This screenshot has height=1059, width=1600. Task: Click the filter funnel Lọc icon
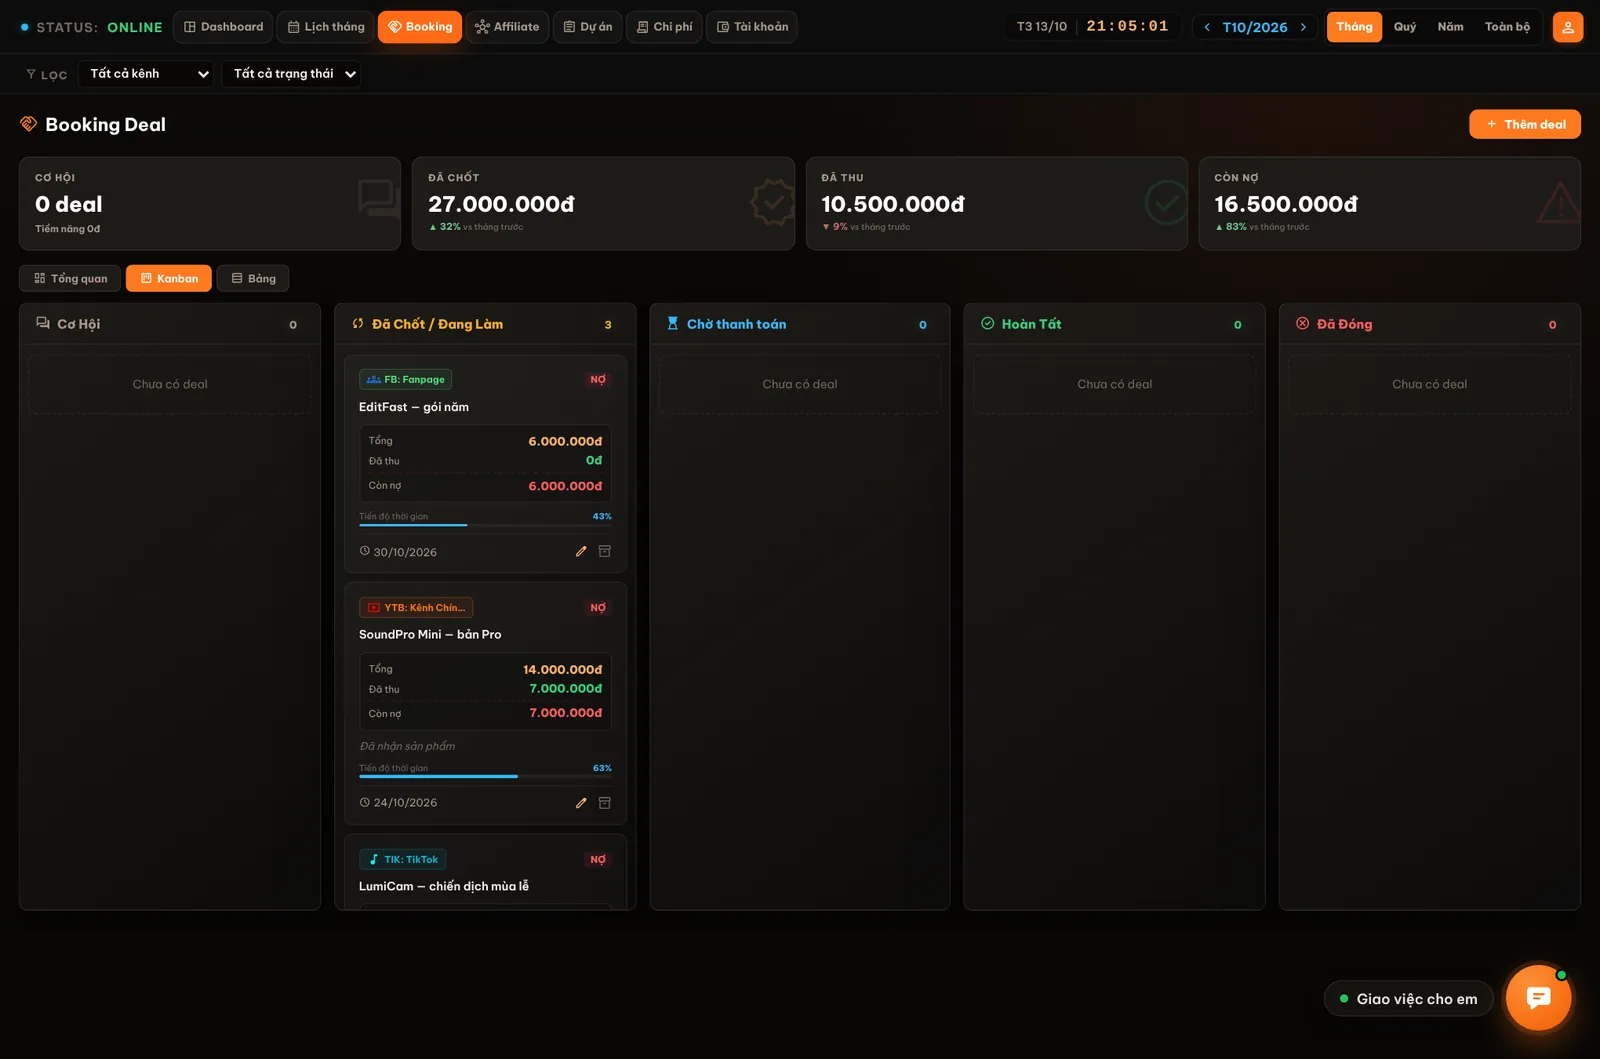click(x=31, y=74)
